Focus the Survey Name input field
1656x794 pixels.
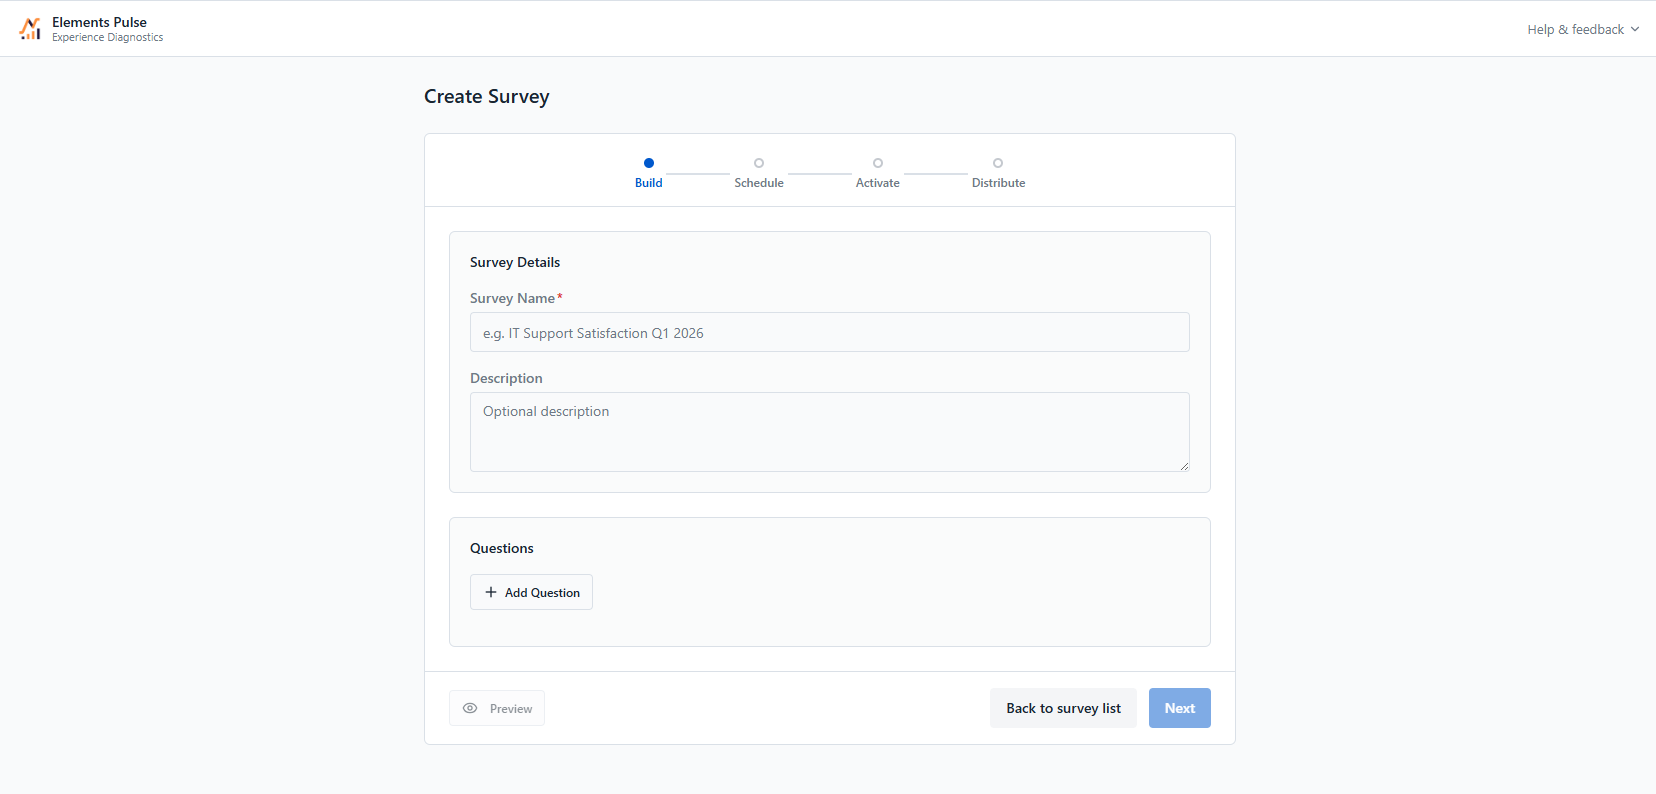[x=830, y=332]
